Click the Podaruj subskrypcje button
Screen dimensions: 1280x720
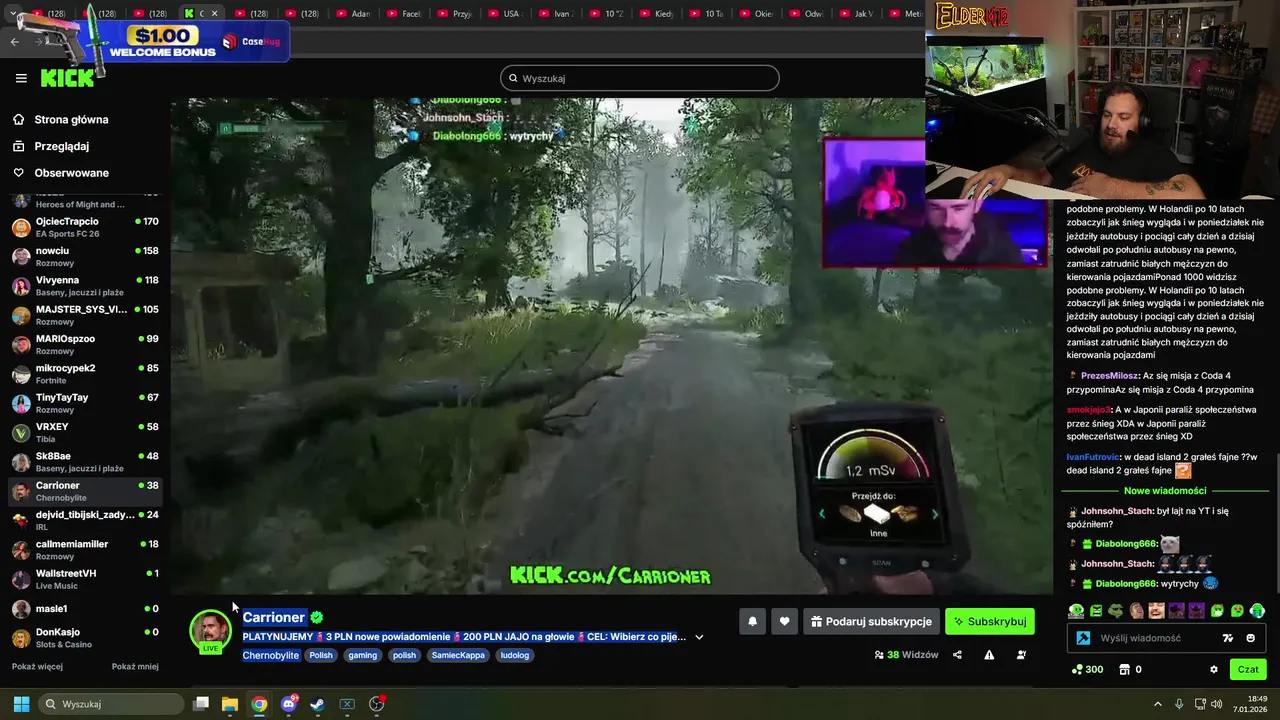pyautogui.click(x=871, y=621)
